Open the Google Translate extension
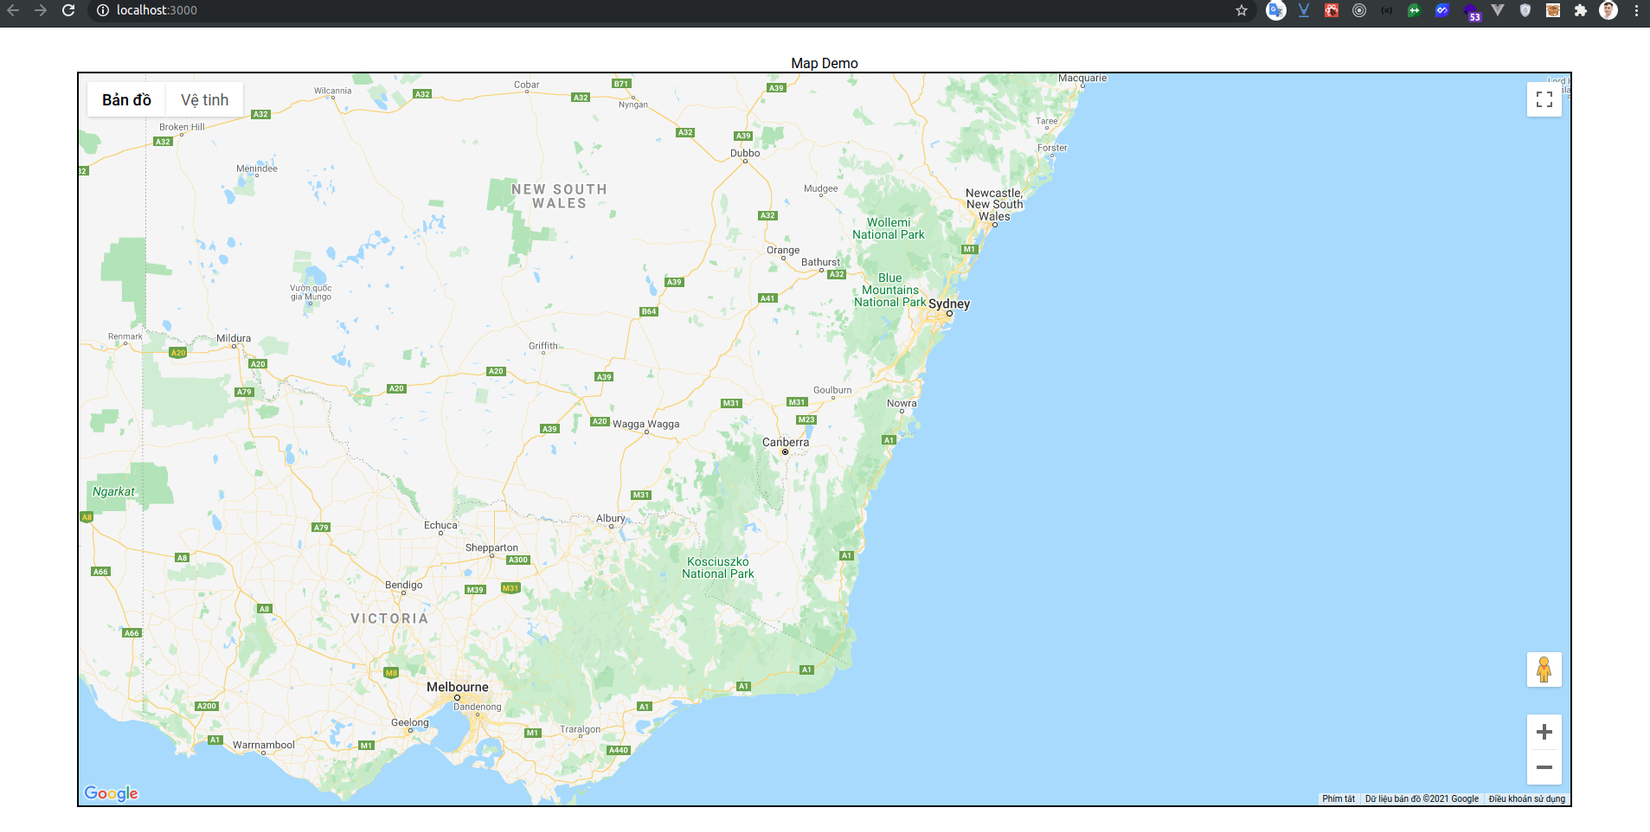The width and height of the screenshot is (1650, 832). pyautogui.click(x=1275, y=10)
